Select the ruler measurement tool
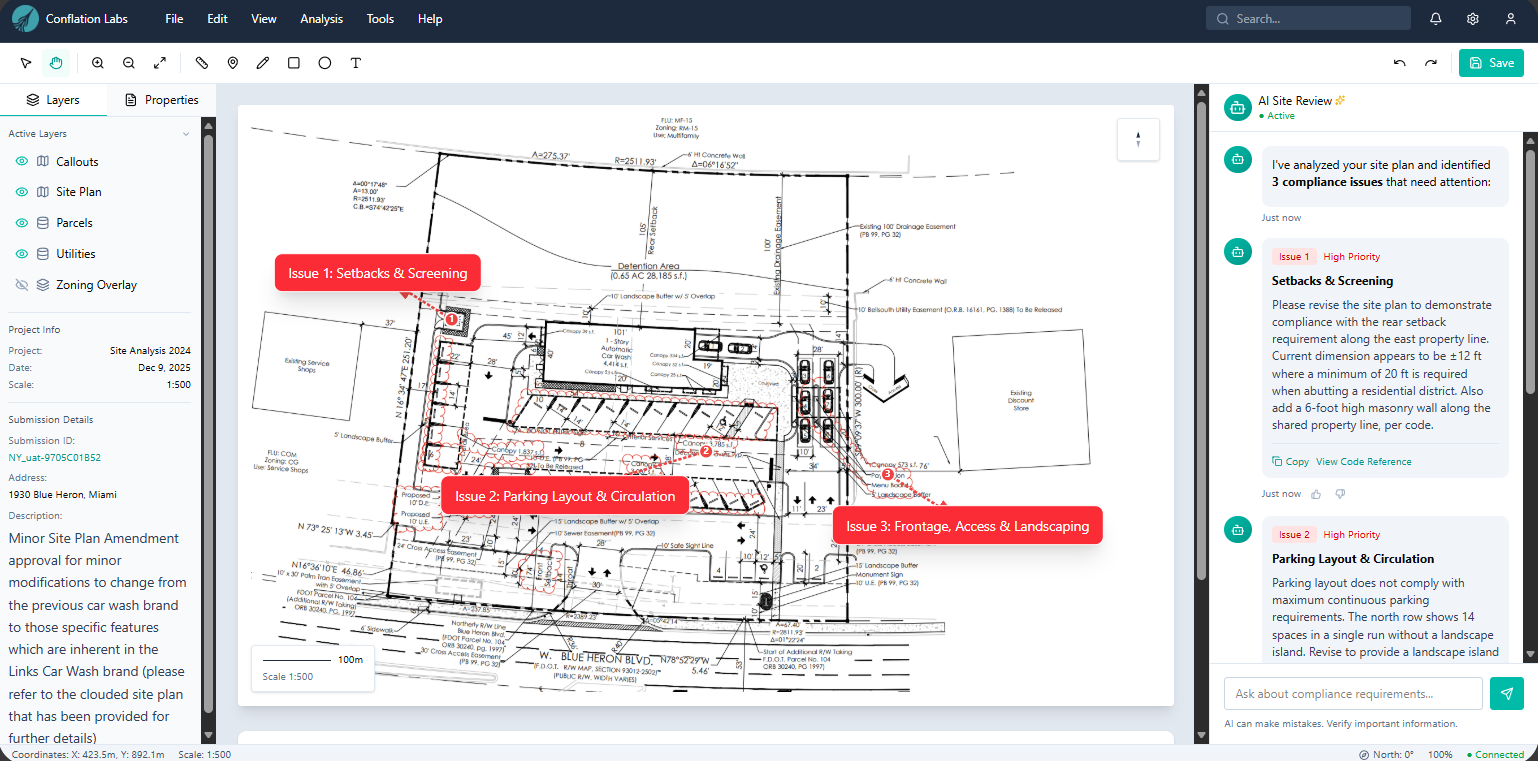Screen dimensions: 1538x761 coord(201,62)
